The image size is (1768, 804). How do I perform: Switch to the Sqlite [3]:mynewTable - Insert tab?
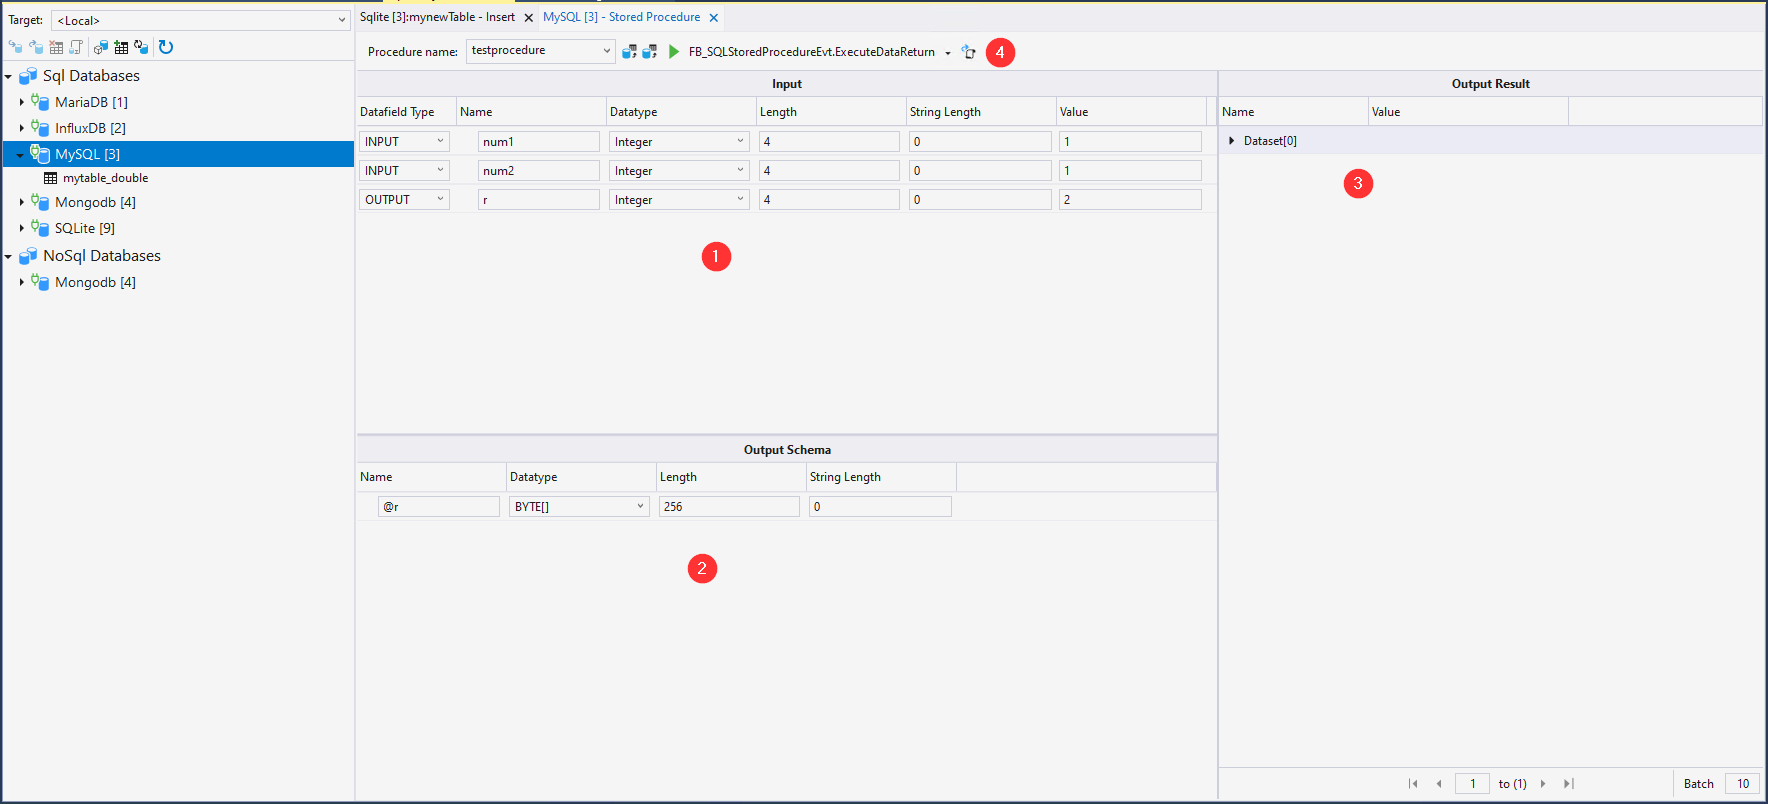437,17
